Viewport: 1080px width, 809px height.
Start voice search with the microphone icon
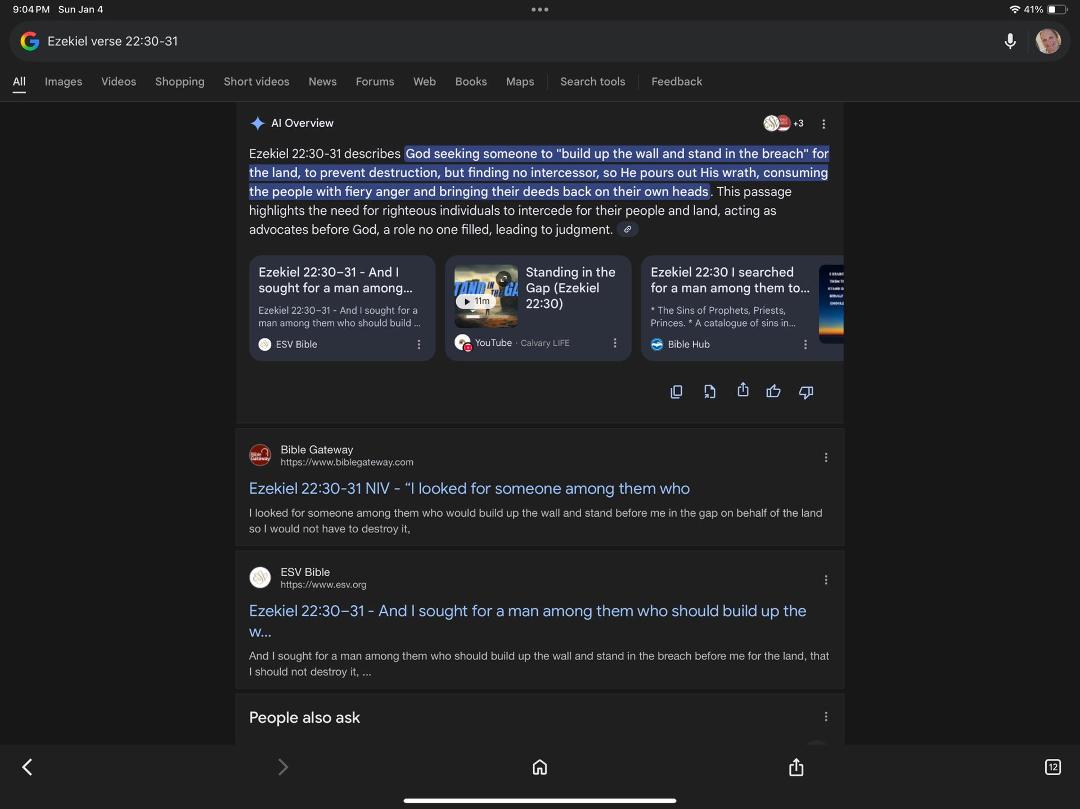[1010, 41]
